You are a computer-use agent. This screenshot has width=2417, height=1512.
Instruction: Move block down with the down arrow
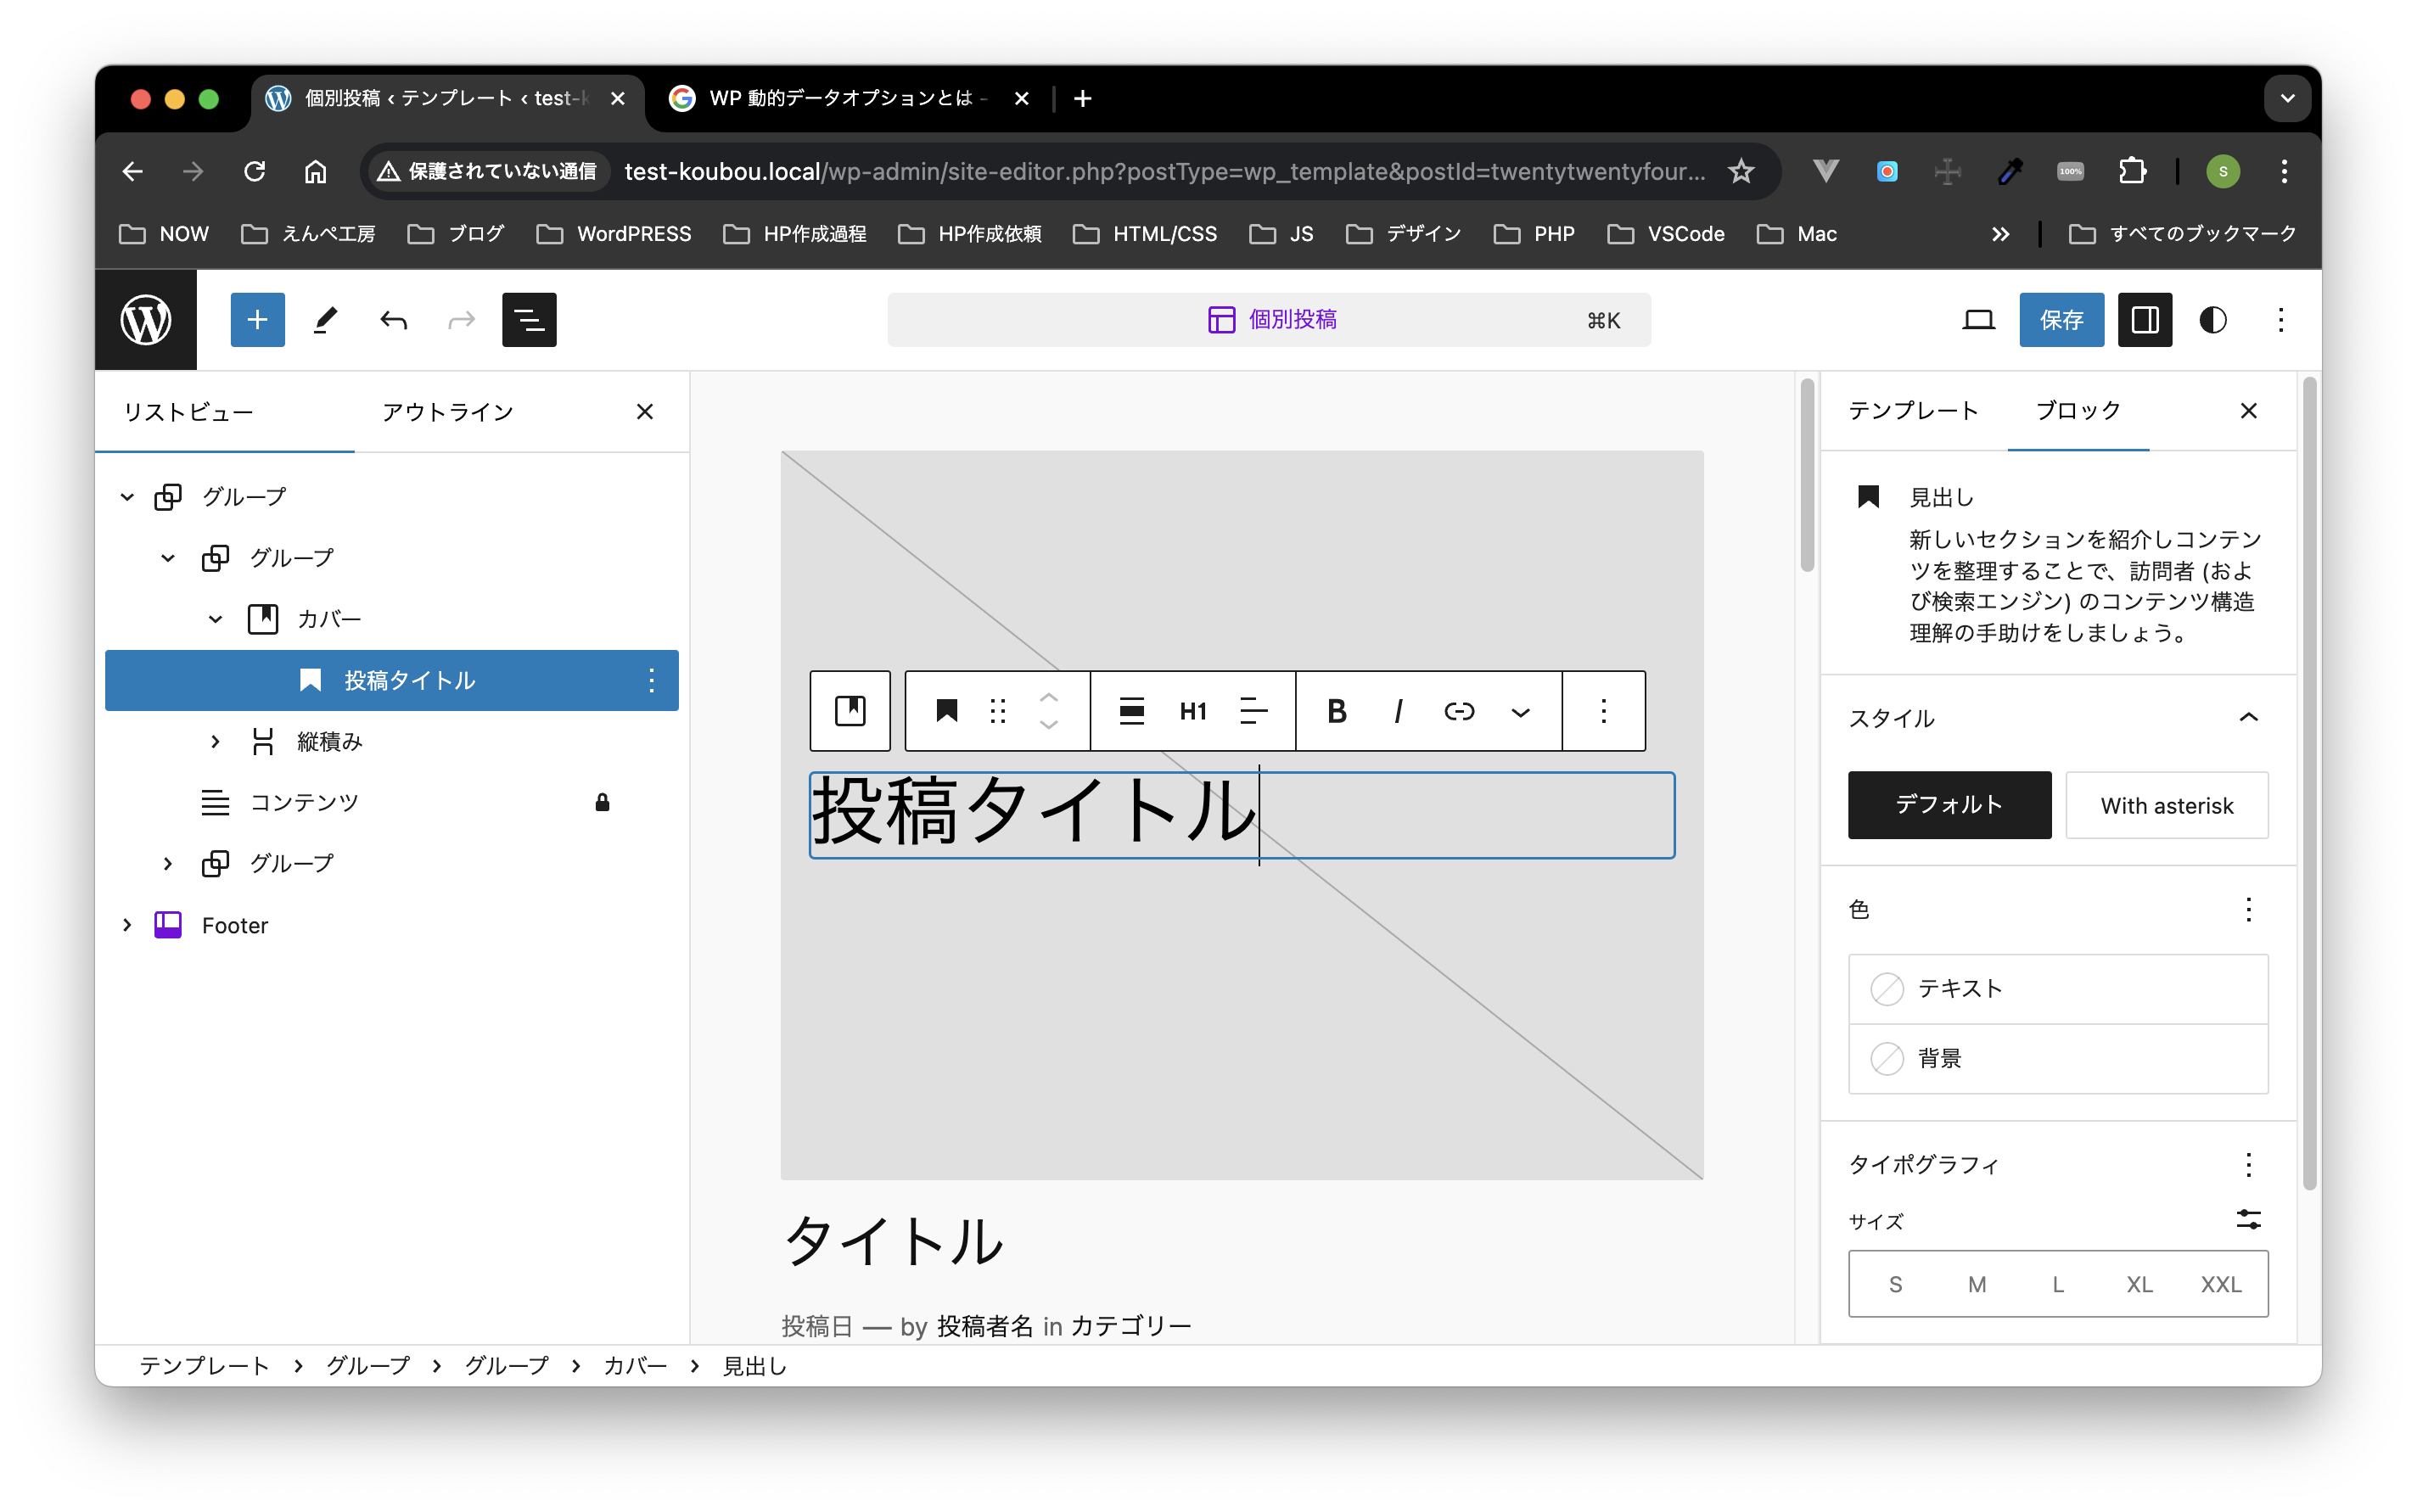click(1048, 725)
